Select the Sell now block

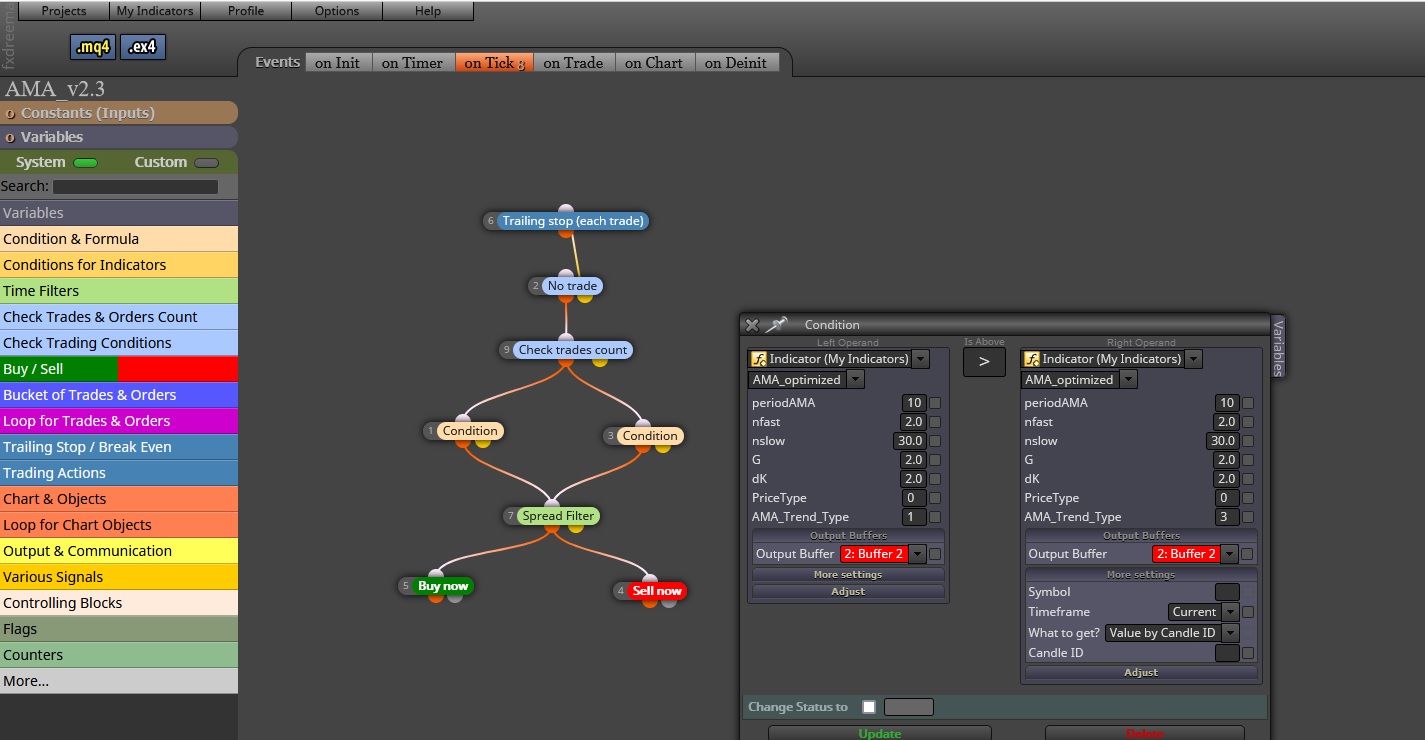point(656,590)
